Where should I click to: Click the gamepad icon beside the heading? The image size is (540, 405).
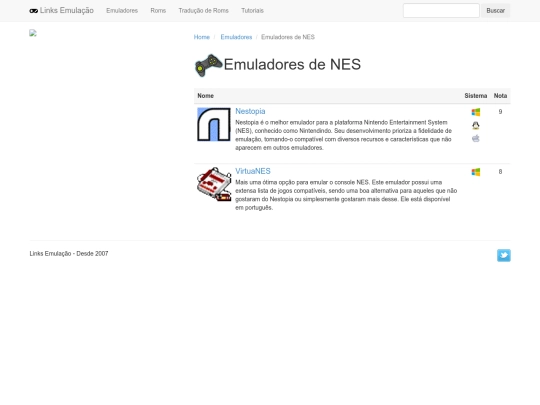click(209, 65)
